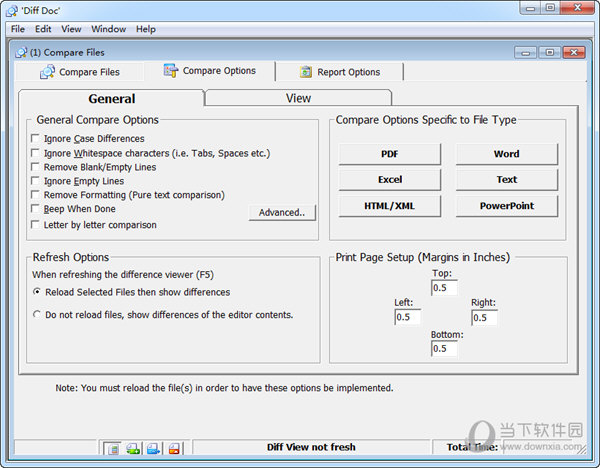This screenshot has width=600, height=468.
Task: Switch to the Compare Files tab
Action: (80, 72)
